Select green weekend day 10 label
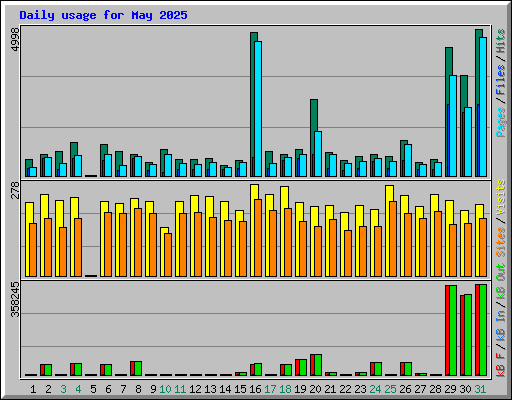This screenshot has height=400, width=512. click(165, 389)
